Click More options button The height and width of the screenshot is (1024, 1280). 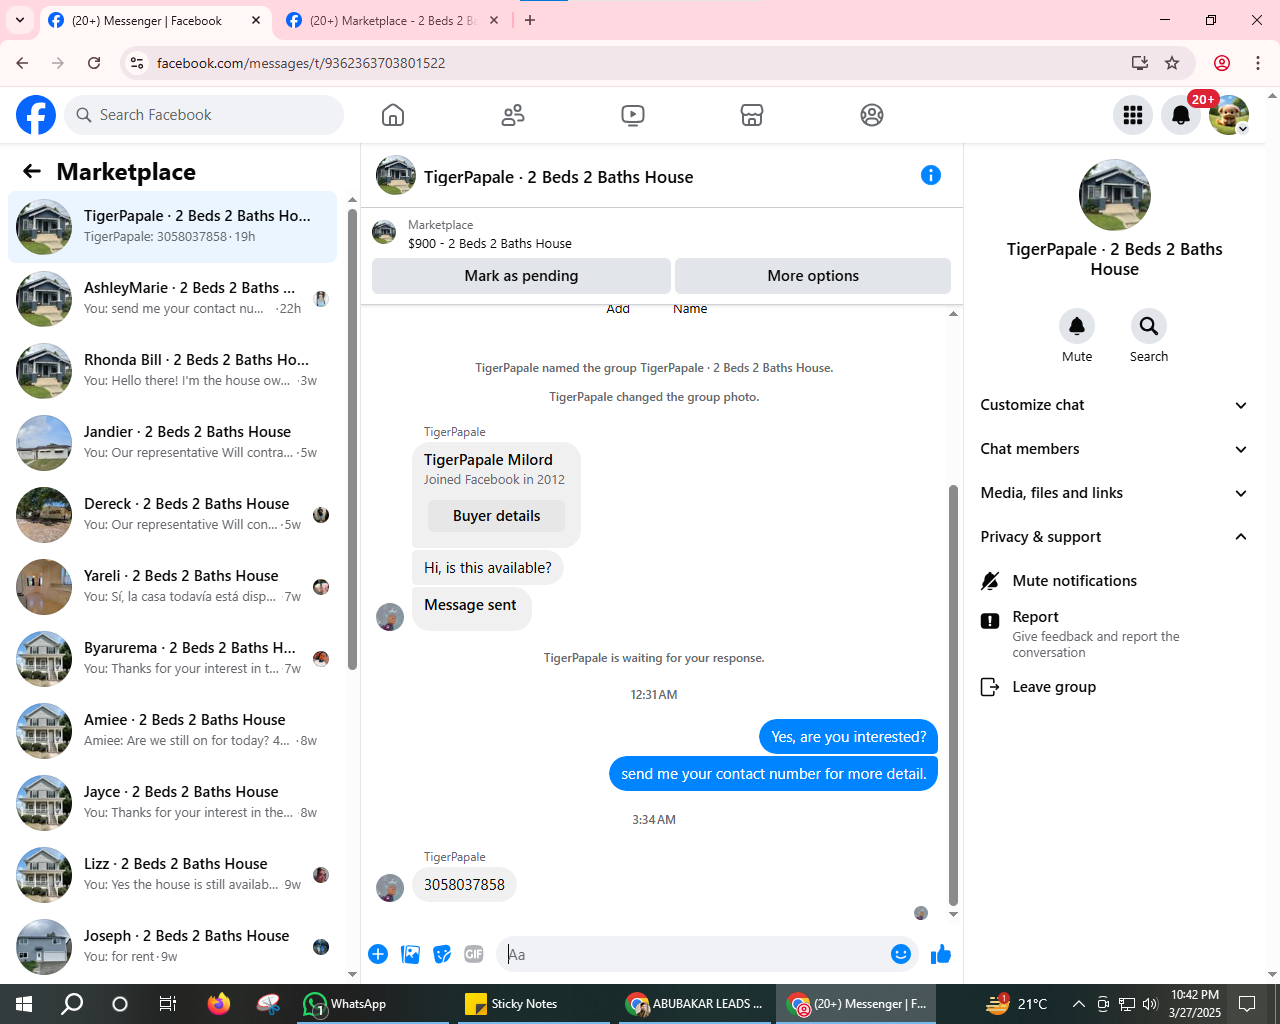click(813, 276)
